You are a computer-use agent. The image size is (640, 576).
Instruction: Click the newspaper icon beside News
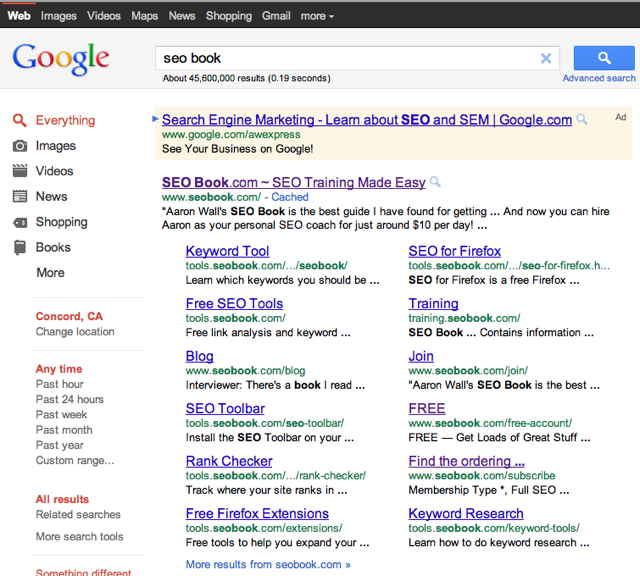click(x=20, y=196)
